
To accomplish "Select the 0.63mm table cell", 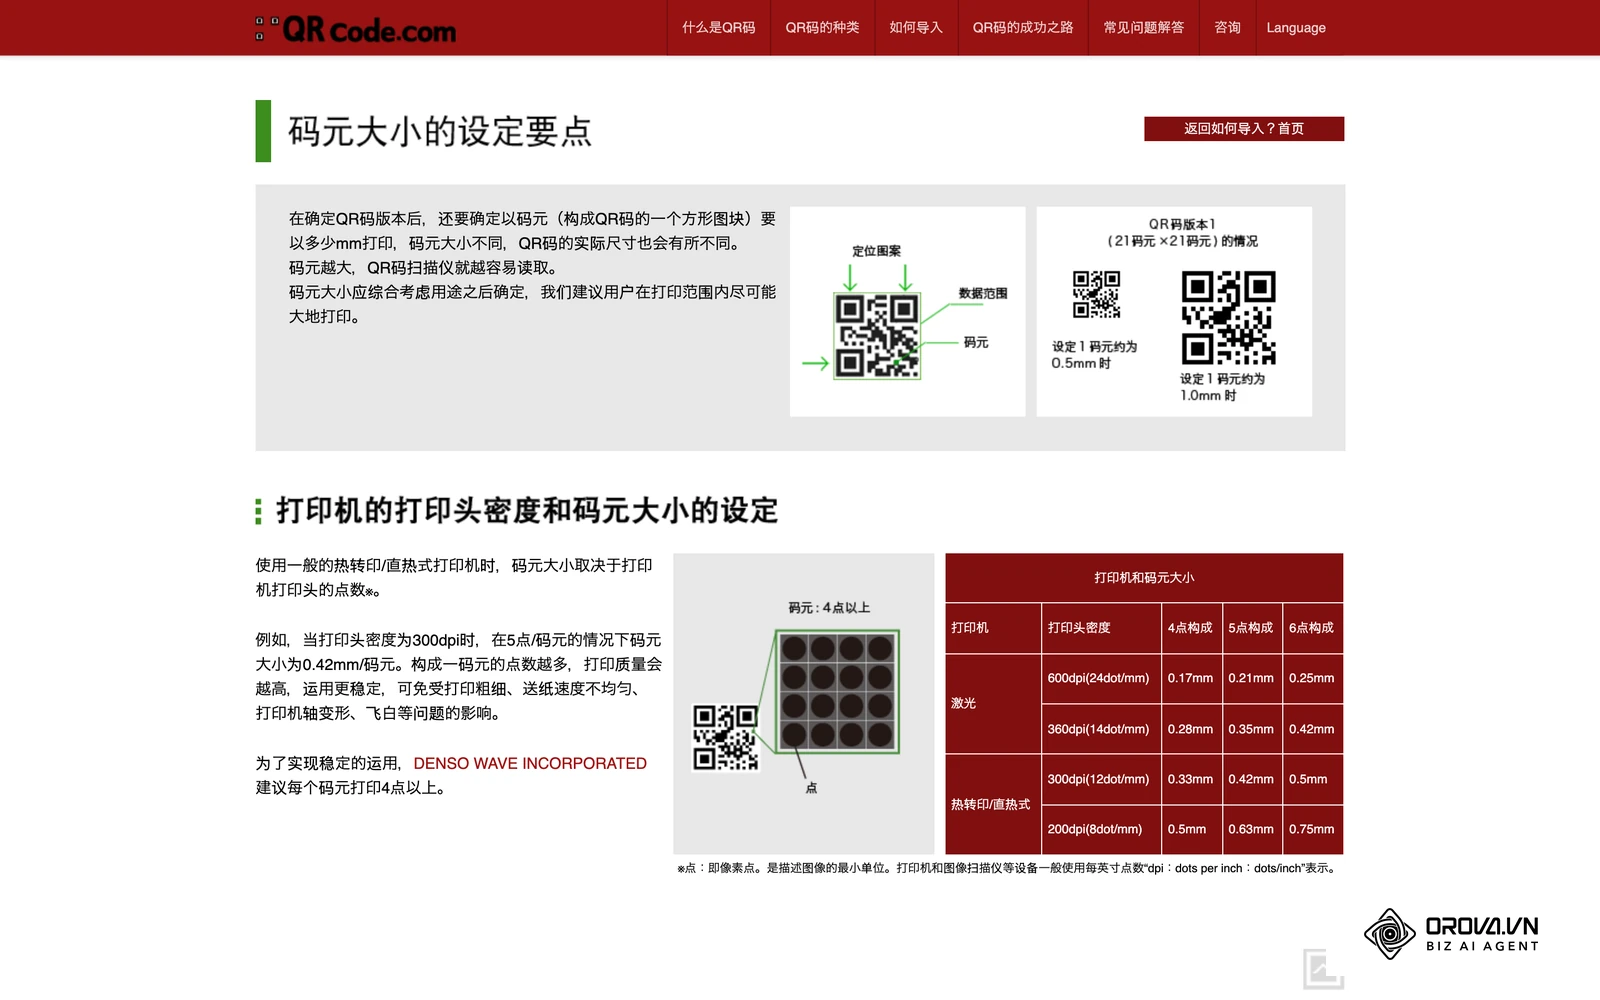I will (1252, 829).
